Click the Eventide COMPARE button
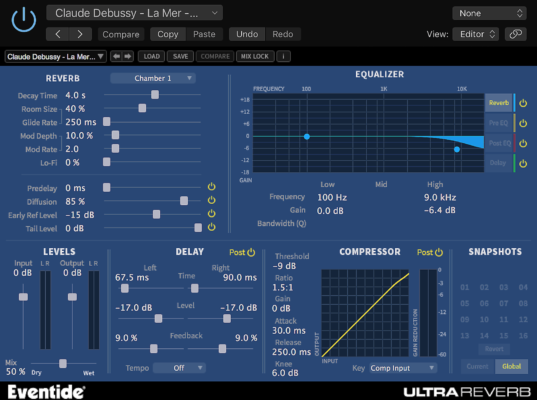537x400 pixels. [x=215, y=57]
